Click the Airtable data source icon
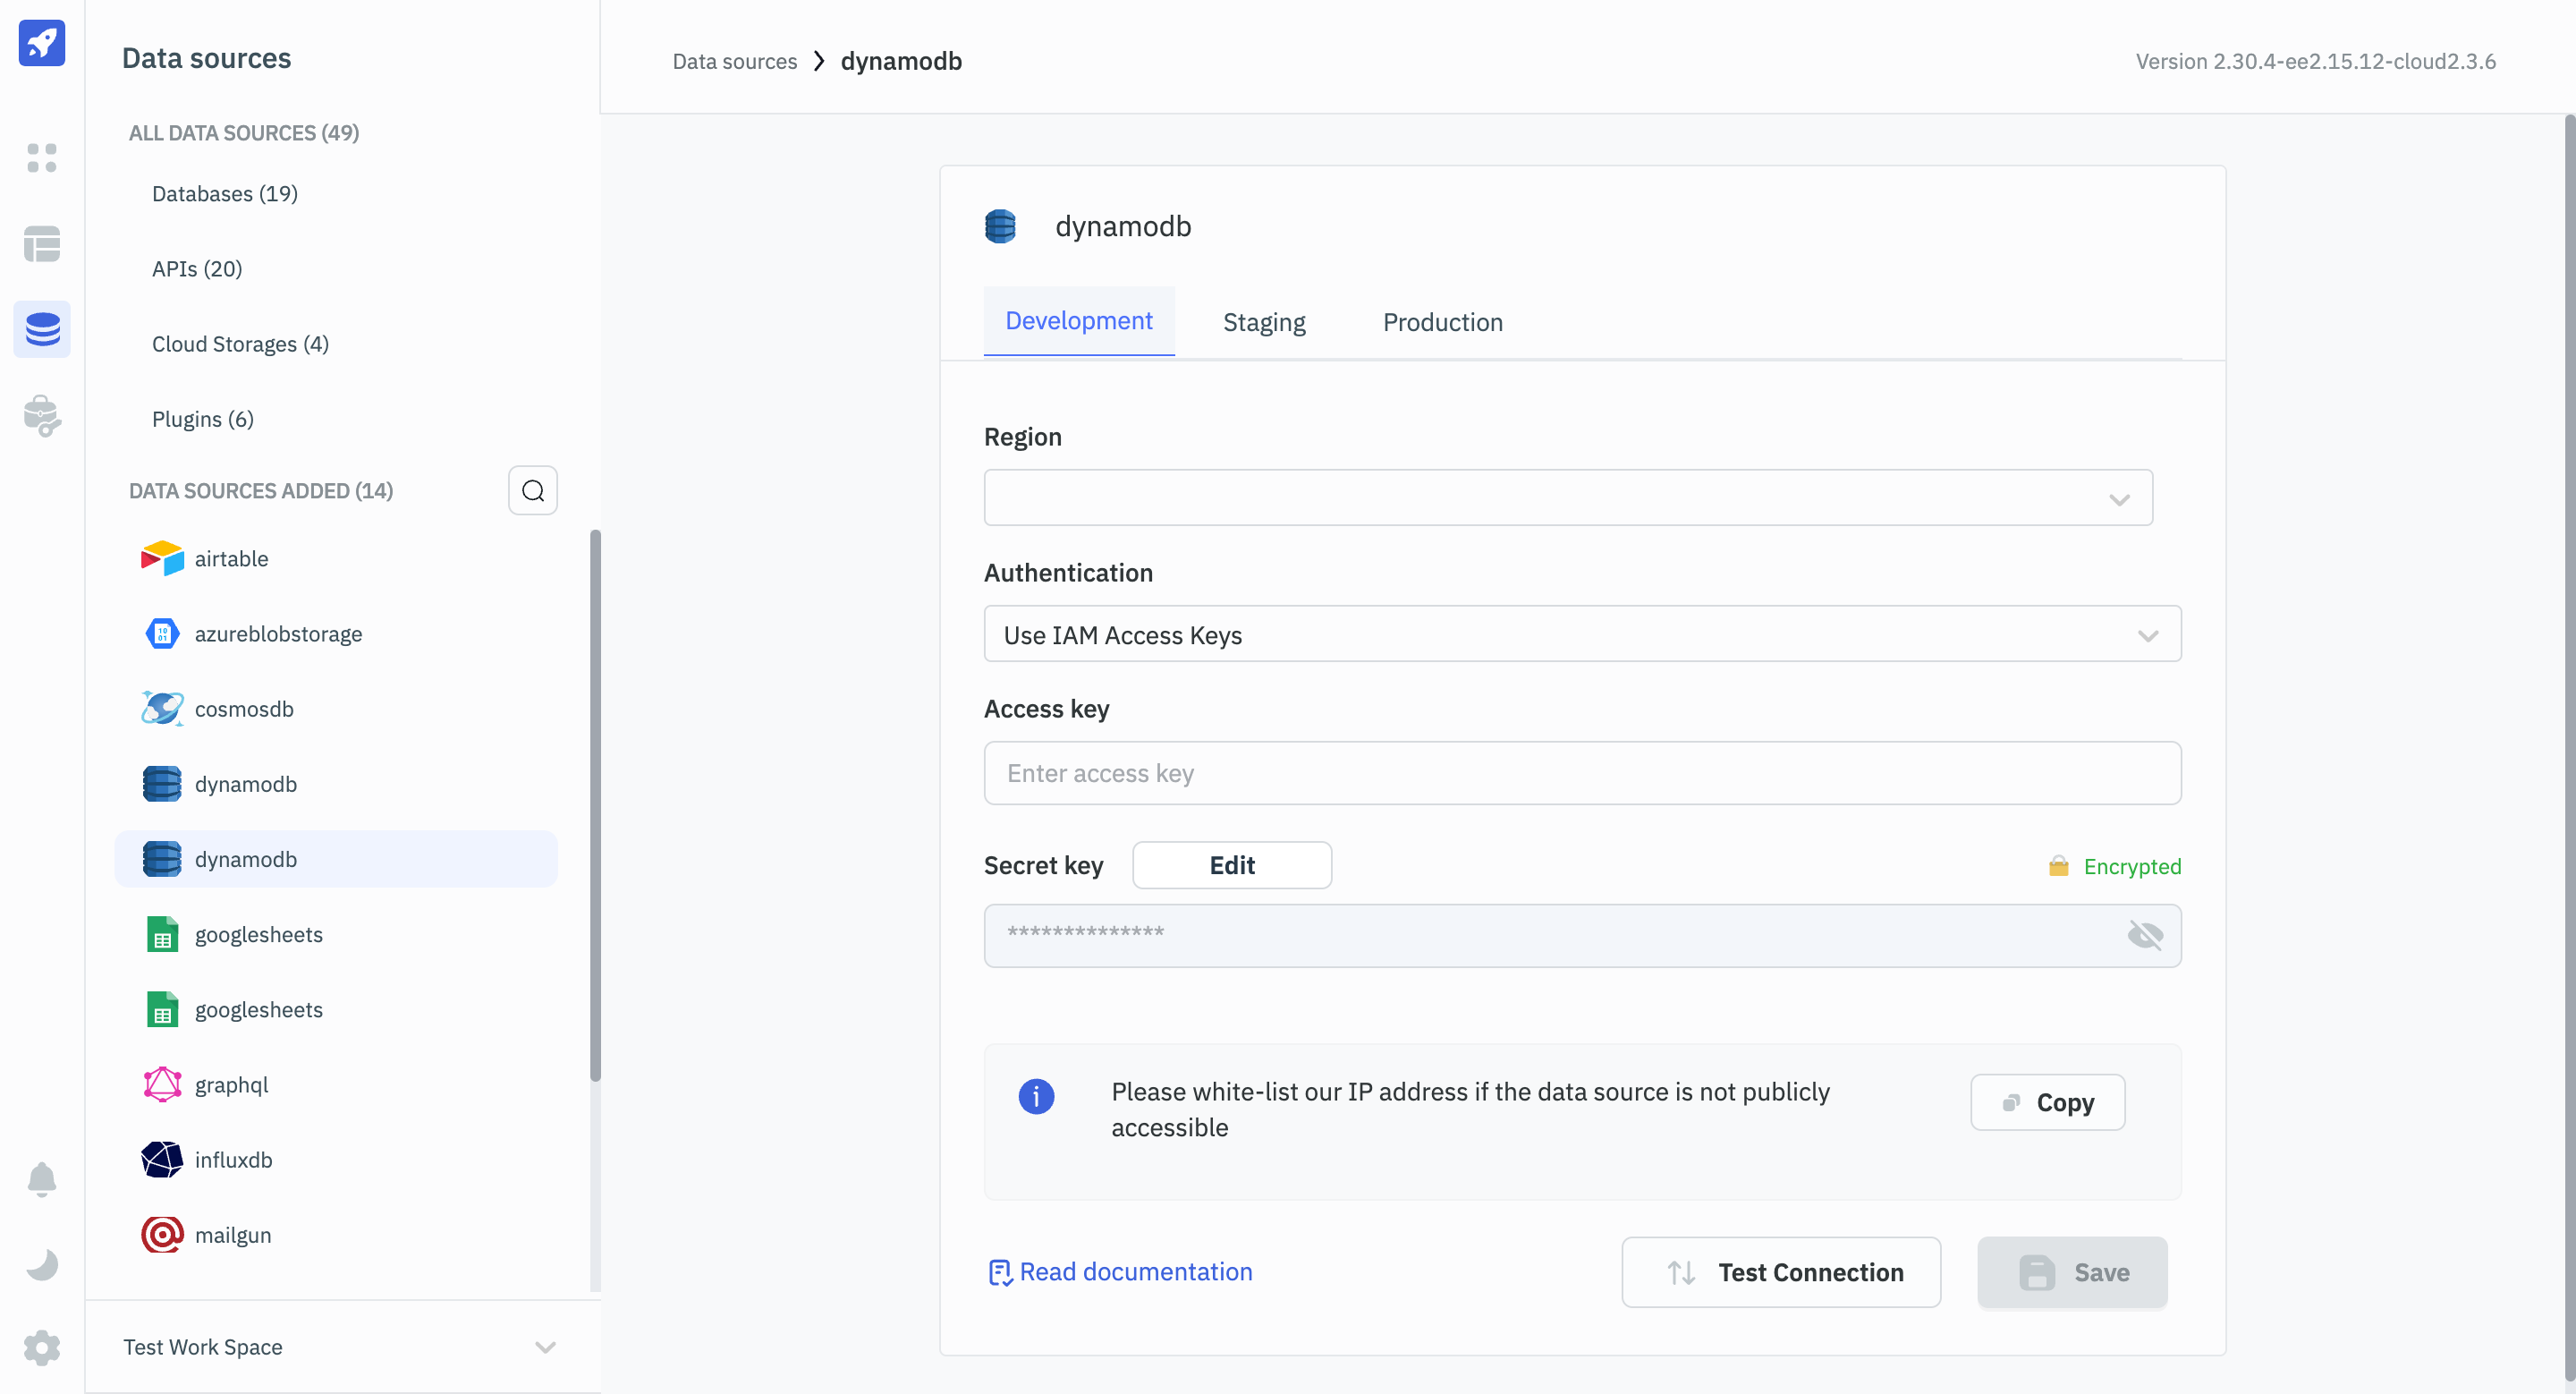Screen dimensions: 2576x1394 (161, 558)
